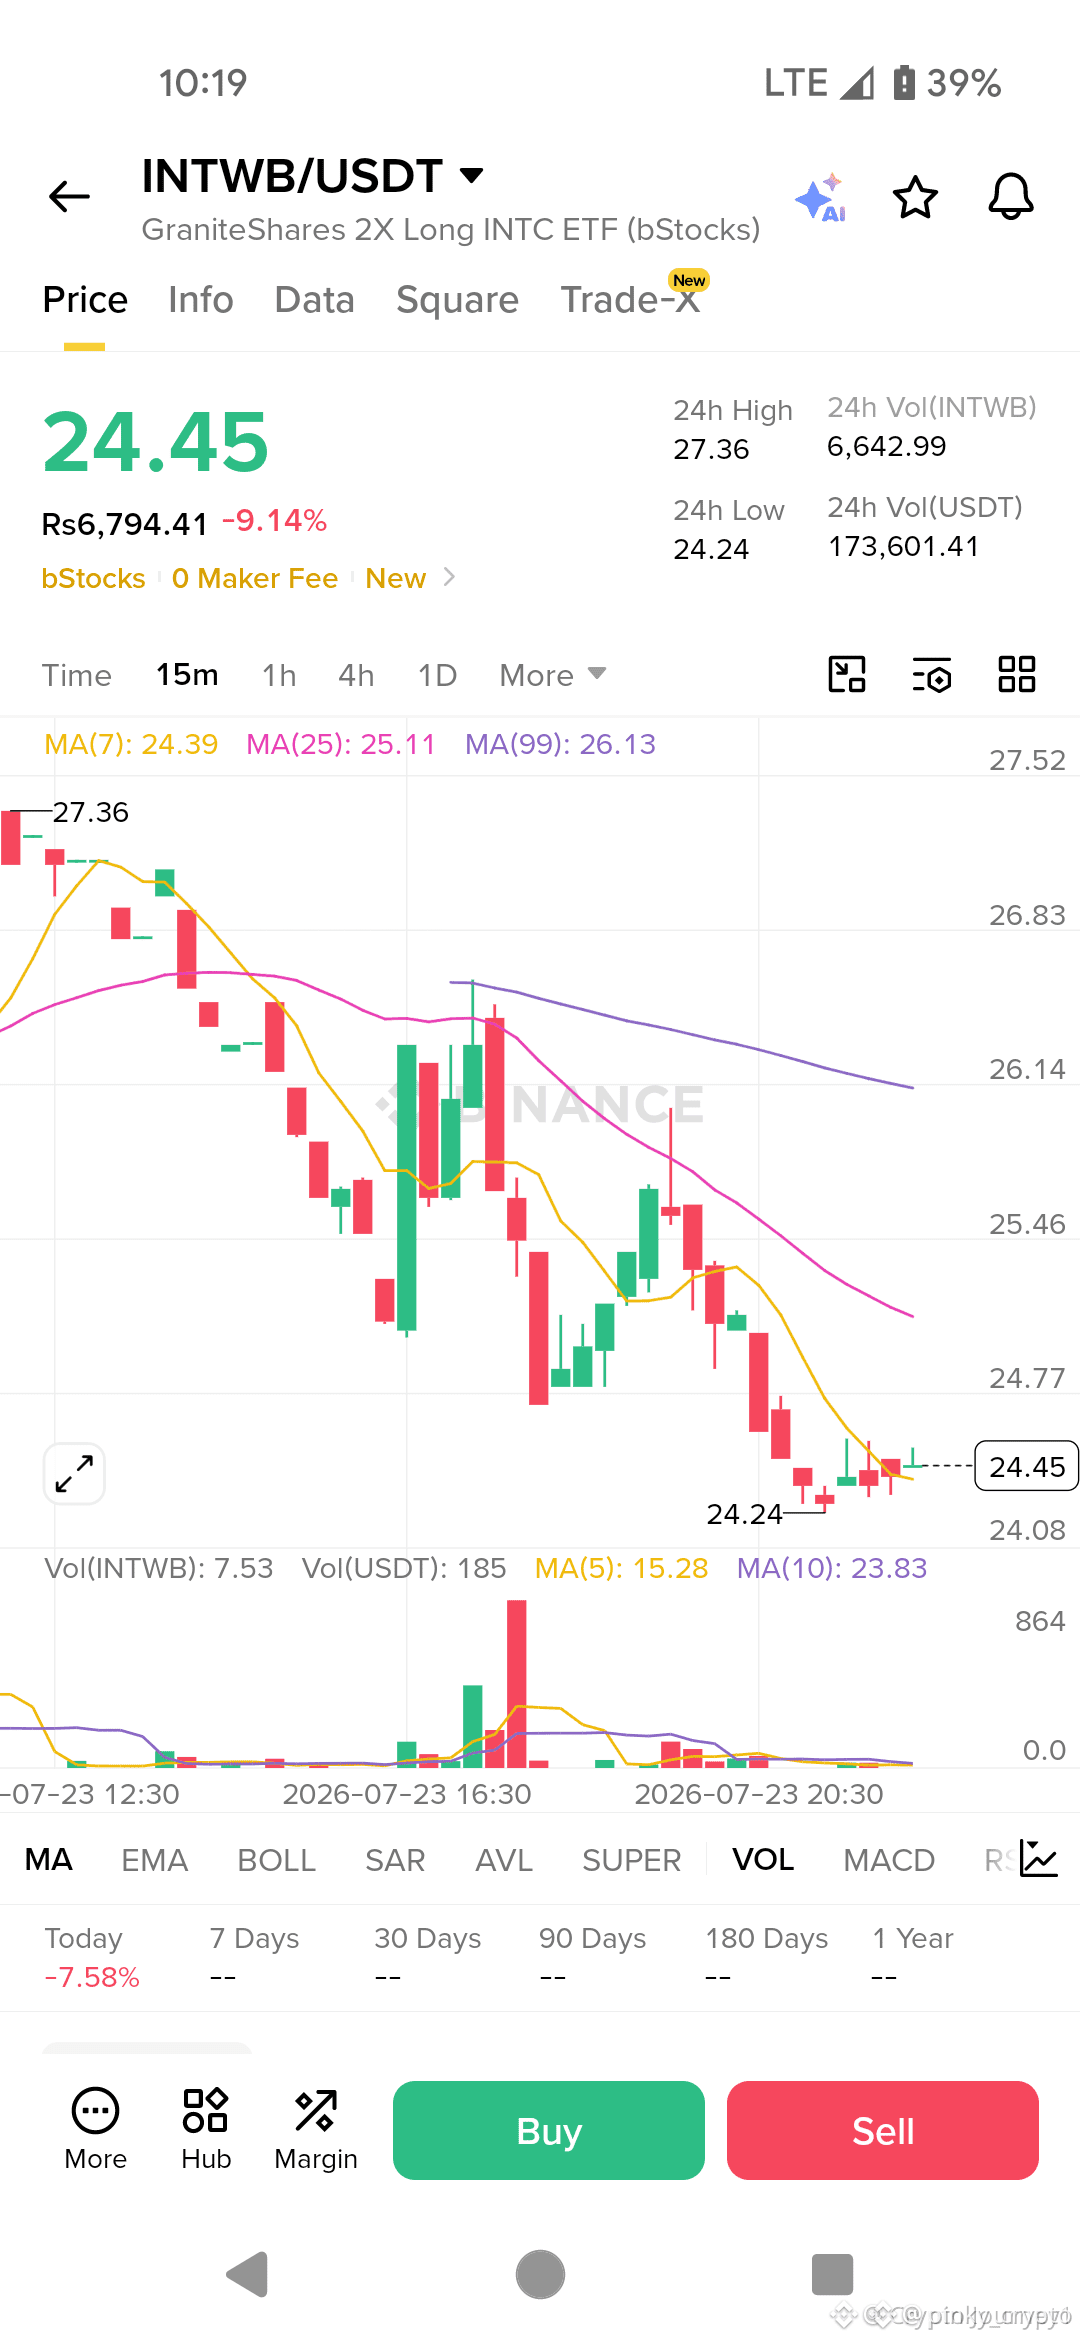Tap the 27.36 high marker on chart
This screenshot has width=1080, height=2340.
[90, 812]
